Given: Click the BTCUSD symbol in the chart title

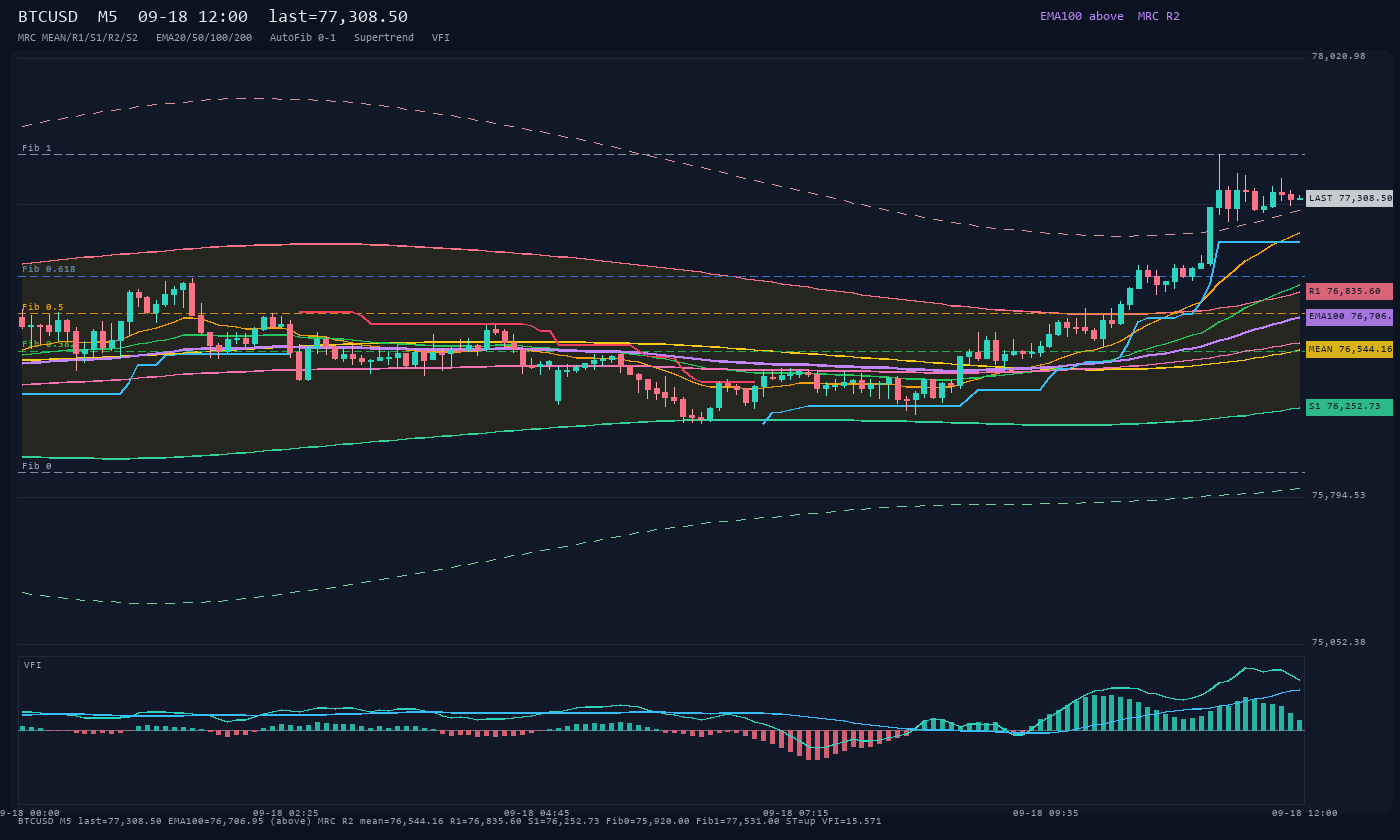Looking at the screenshot, I should (x=48, y=16).
